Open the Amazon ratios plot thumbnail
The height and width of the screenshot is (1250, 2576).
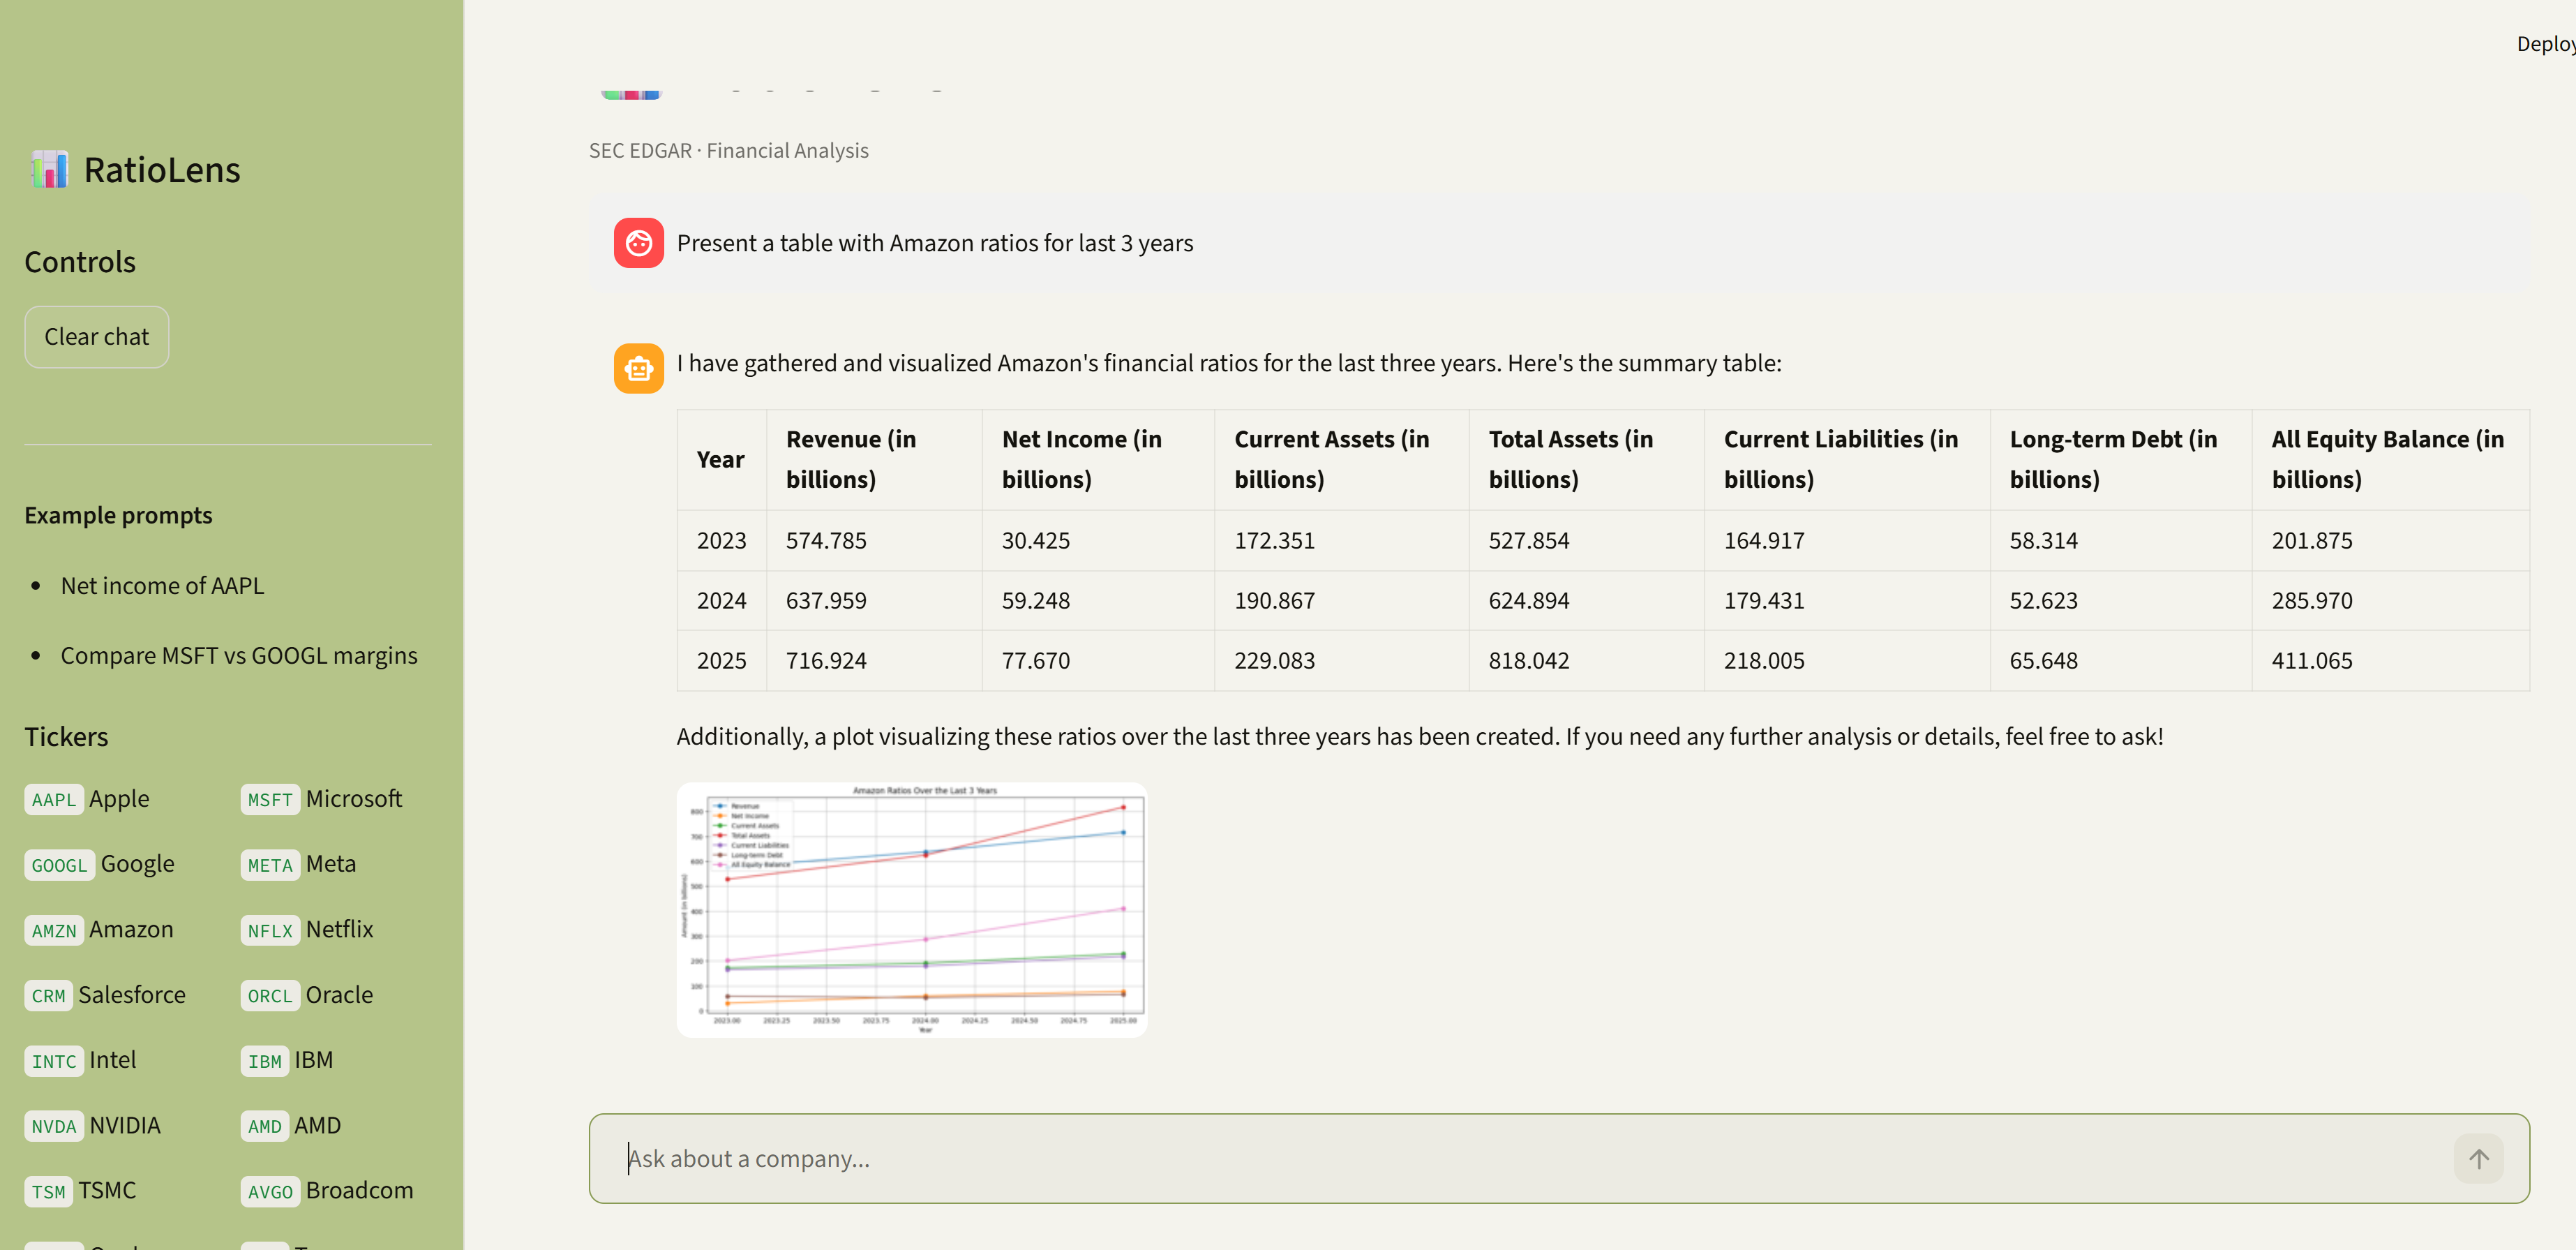click(x=911, y=909)
